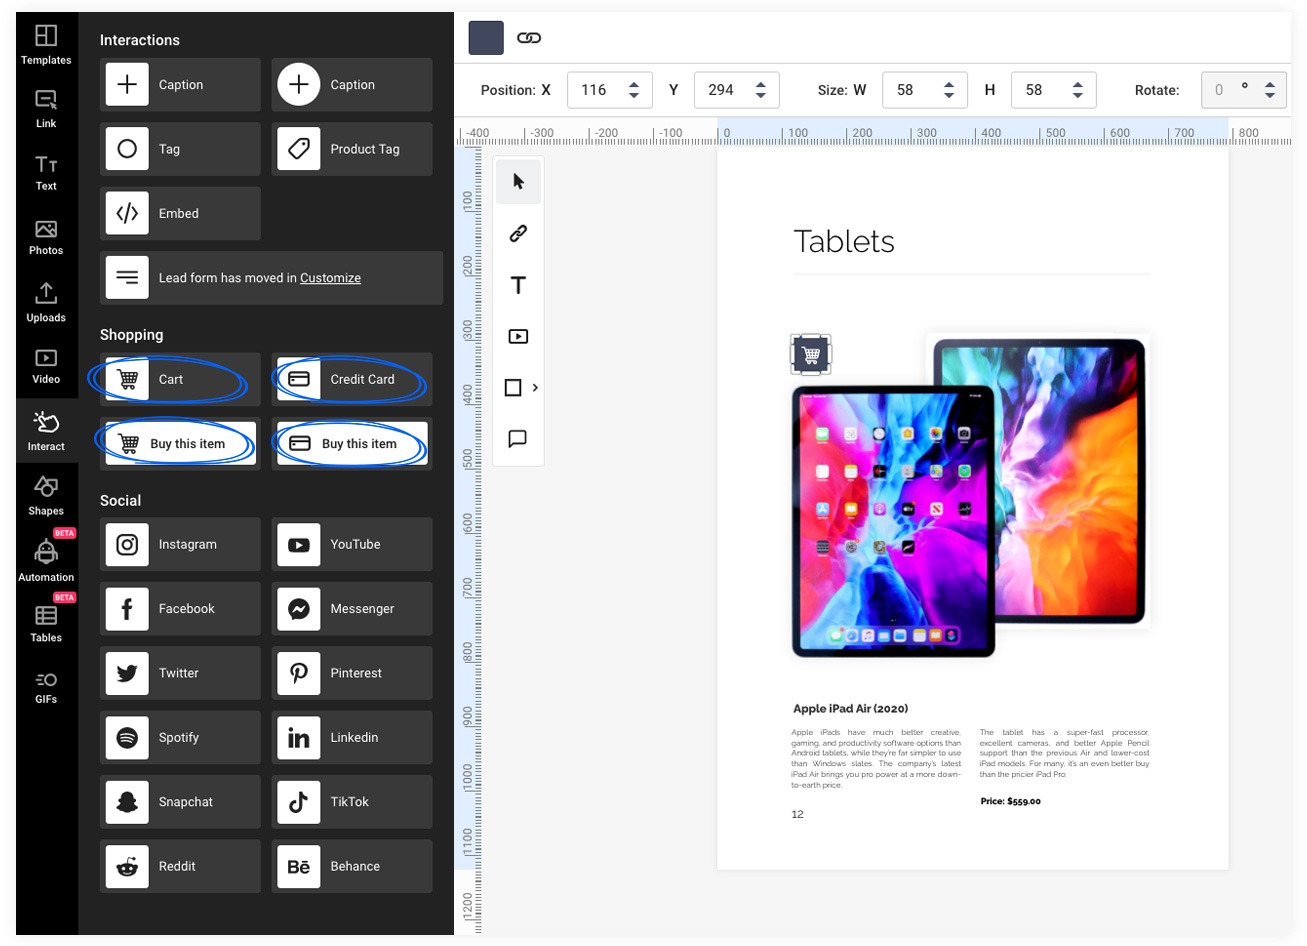Add the cart 'Buy this item' button
Viewport: 1307px width, 946px height.
180,444
